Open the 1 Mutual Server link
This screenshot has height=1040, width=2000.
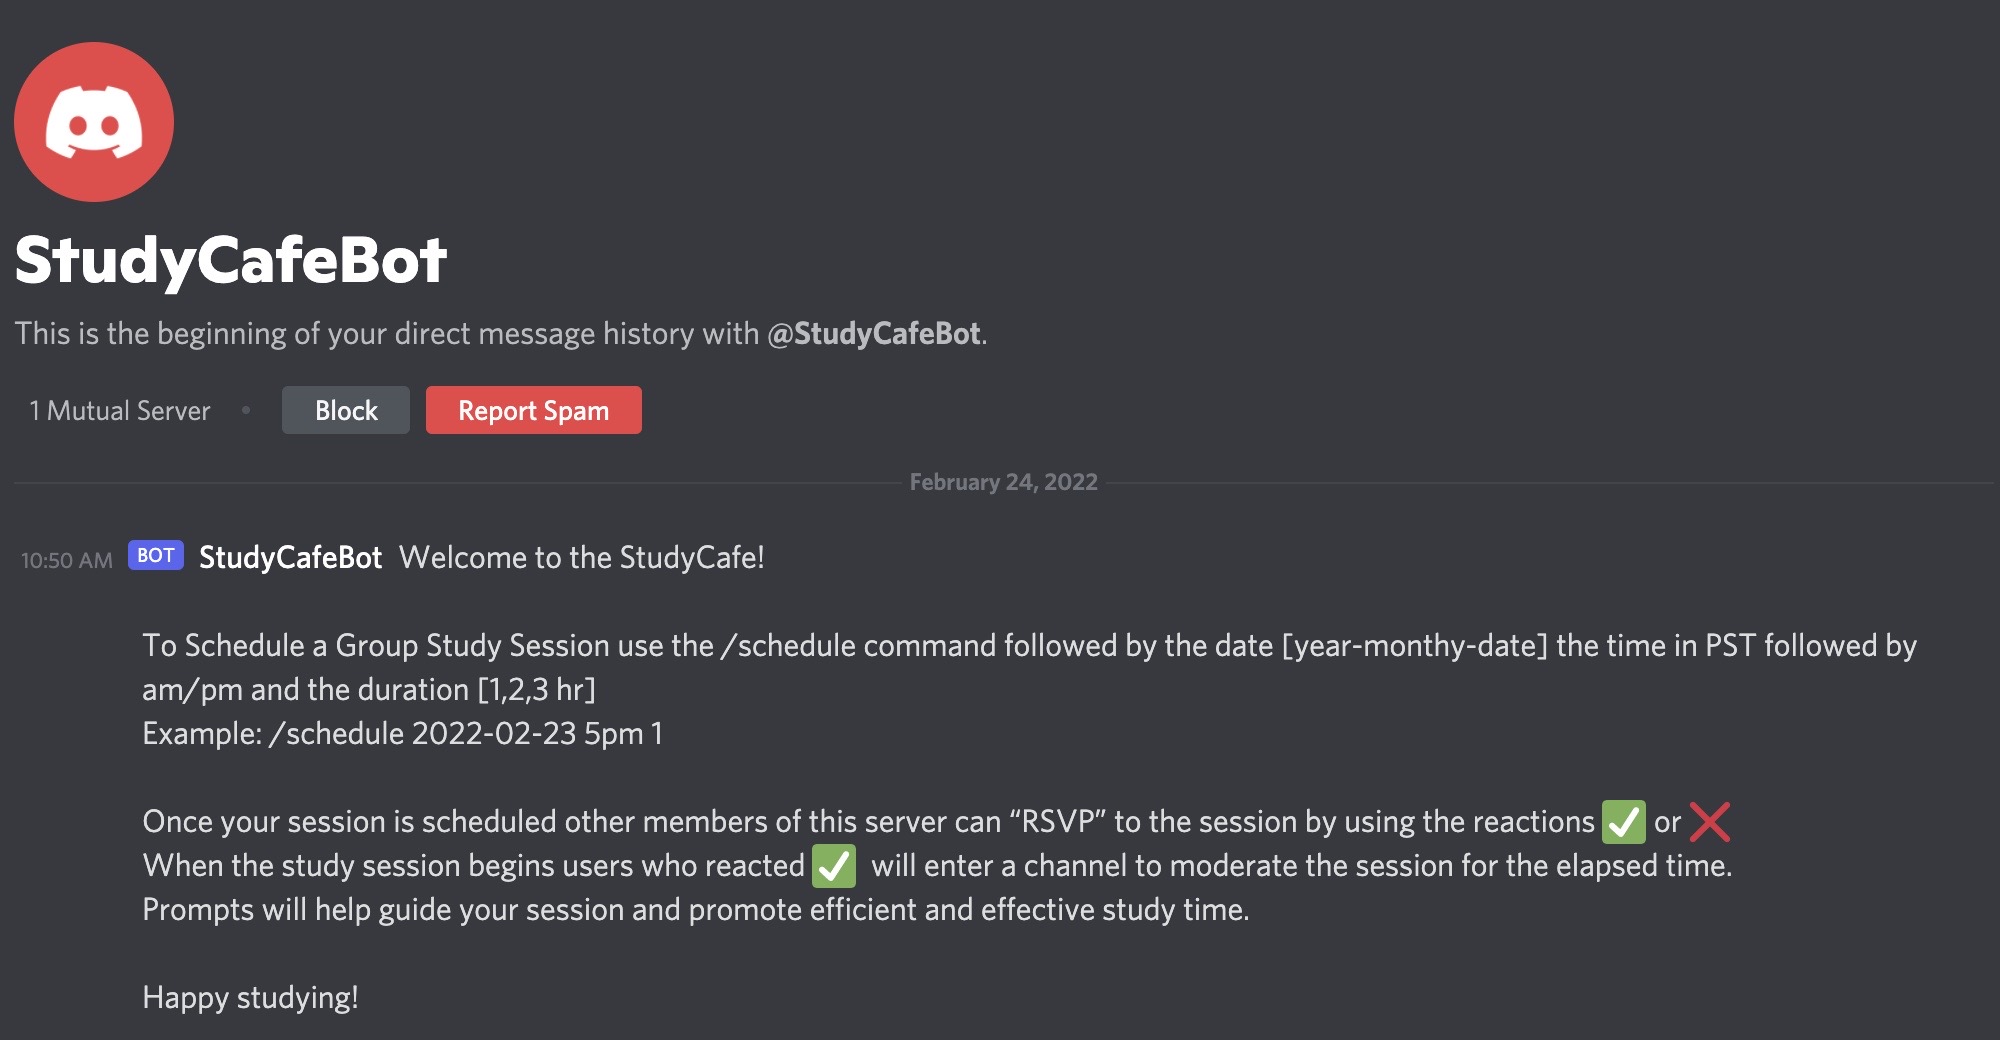120,411
